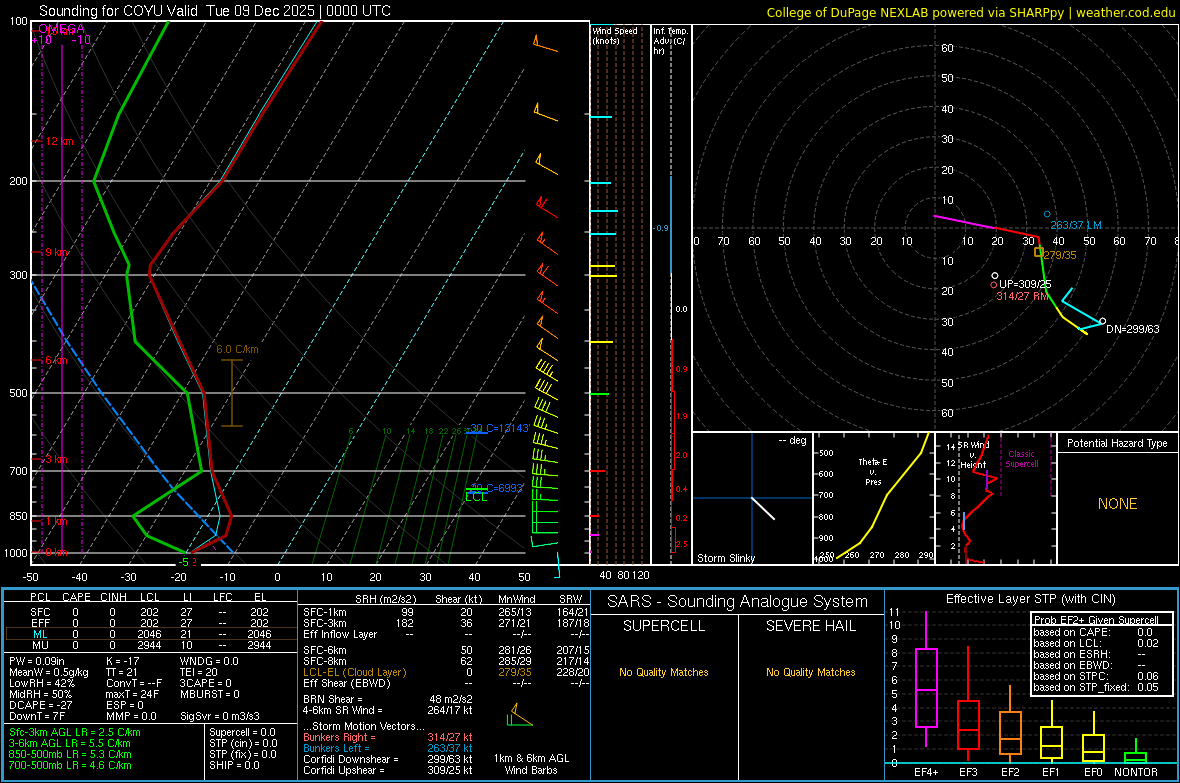The height and width of the screenshot is (783, 1180).
Task: Select the SFC parcel row label
Action: [x=41, y=612]
